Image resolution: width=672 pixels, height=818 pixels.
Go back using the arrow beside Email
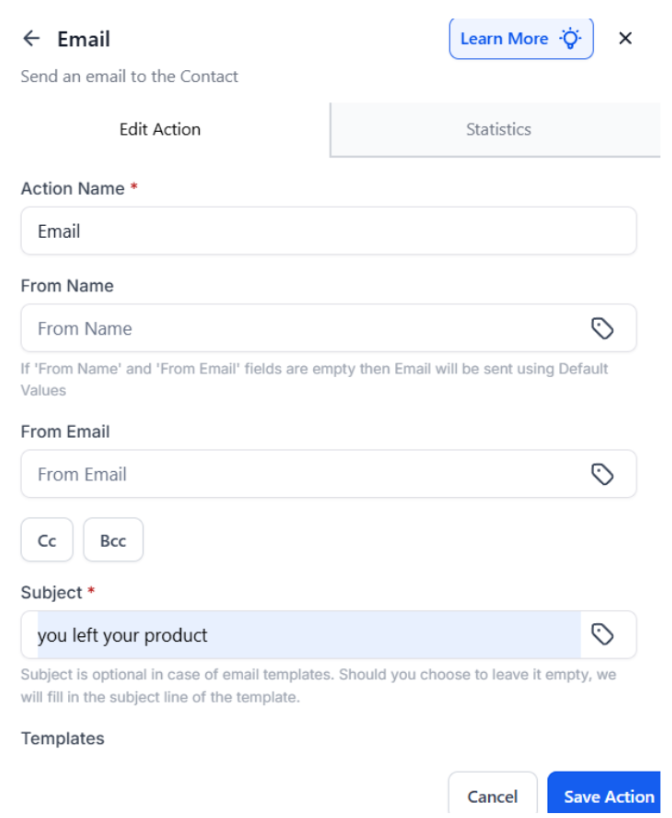32,39
